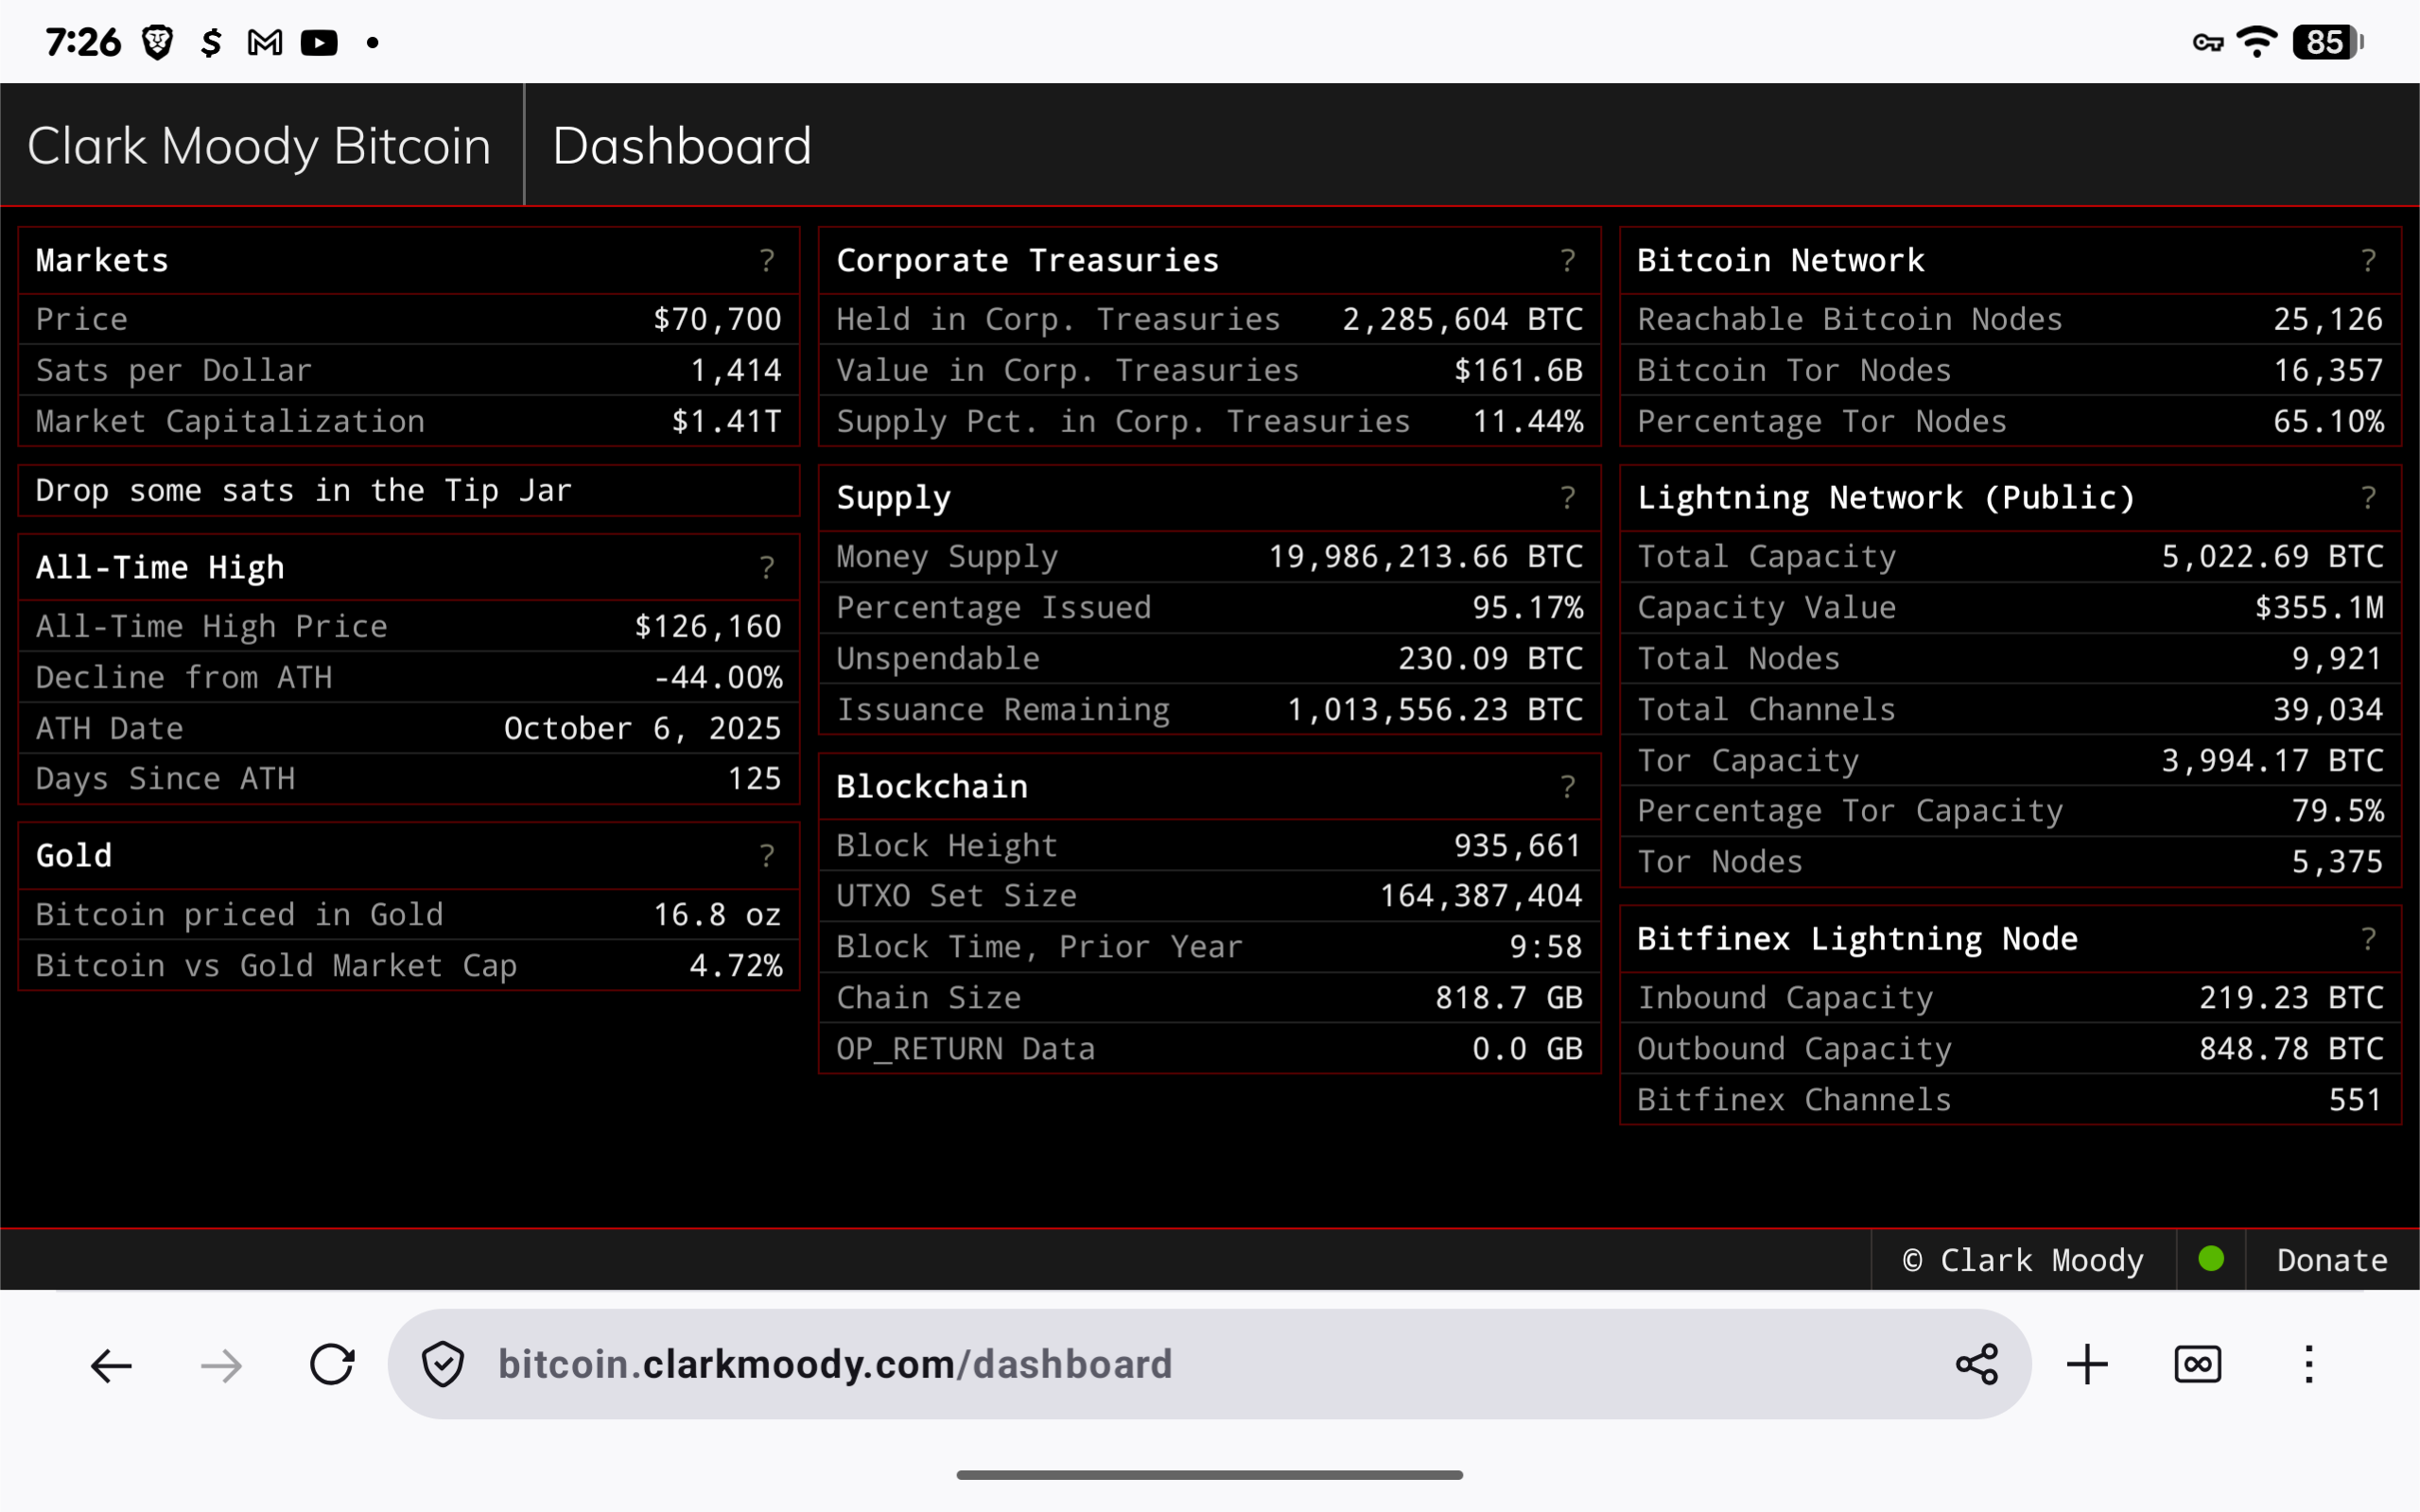Click the Blockchain panel question mark
Screen dimensions: 2420x1512
(x=1568, y=787)
